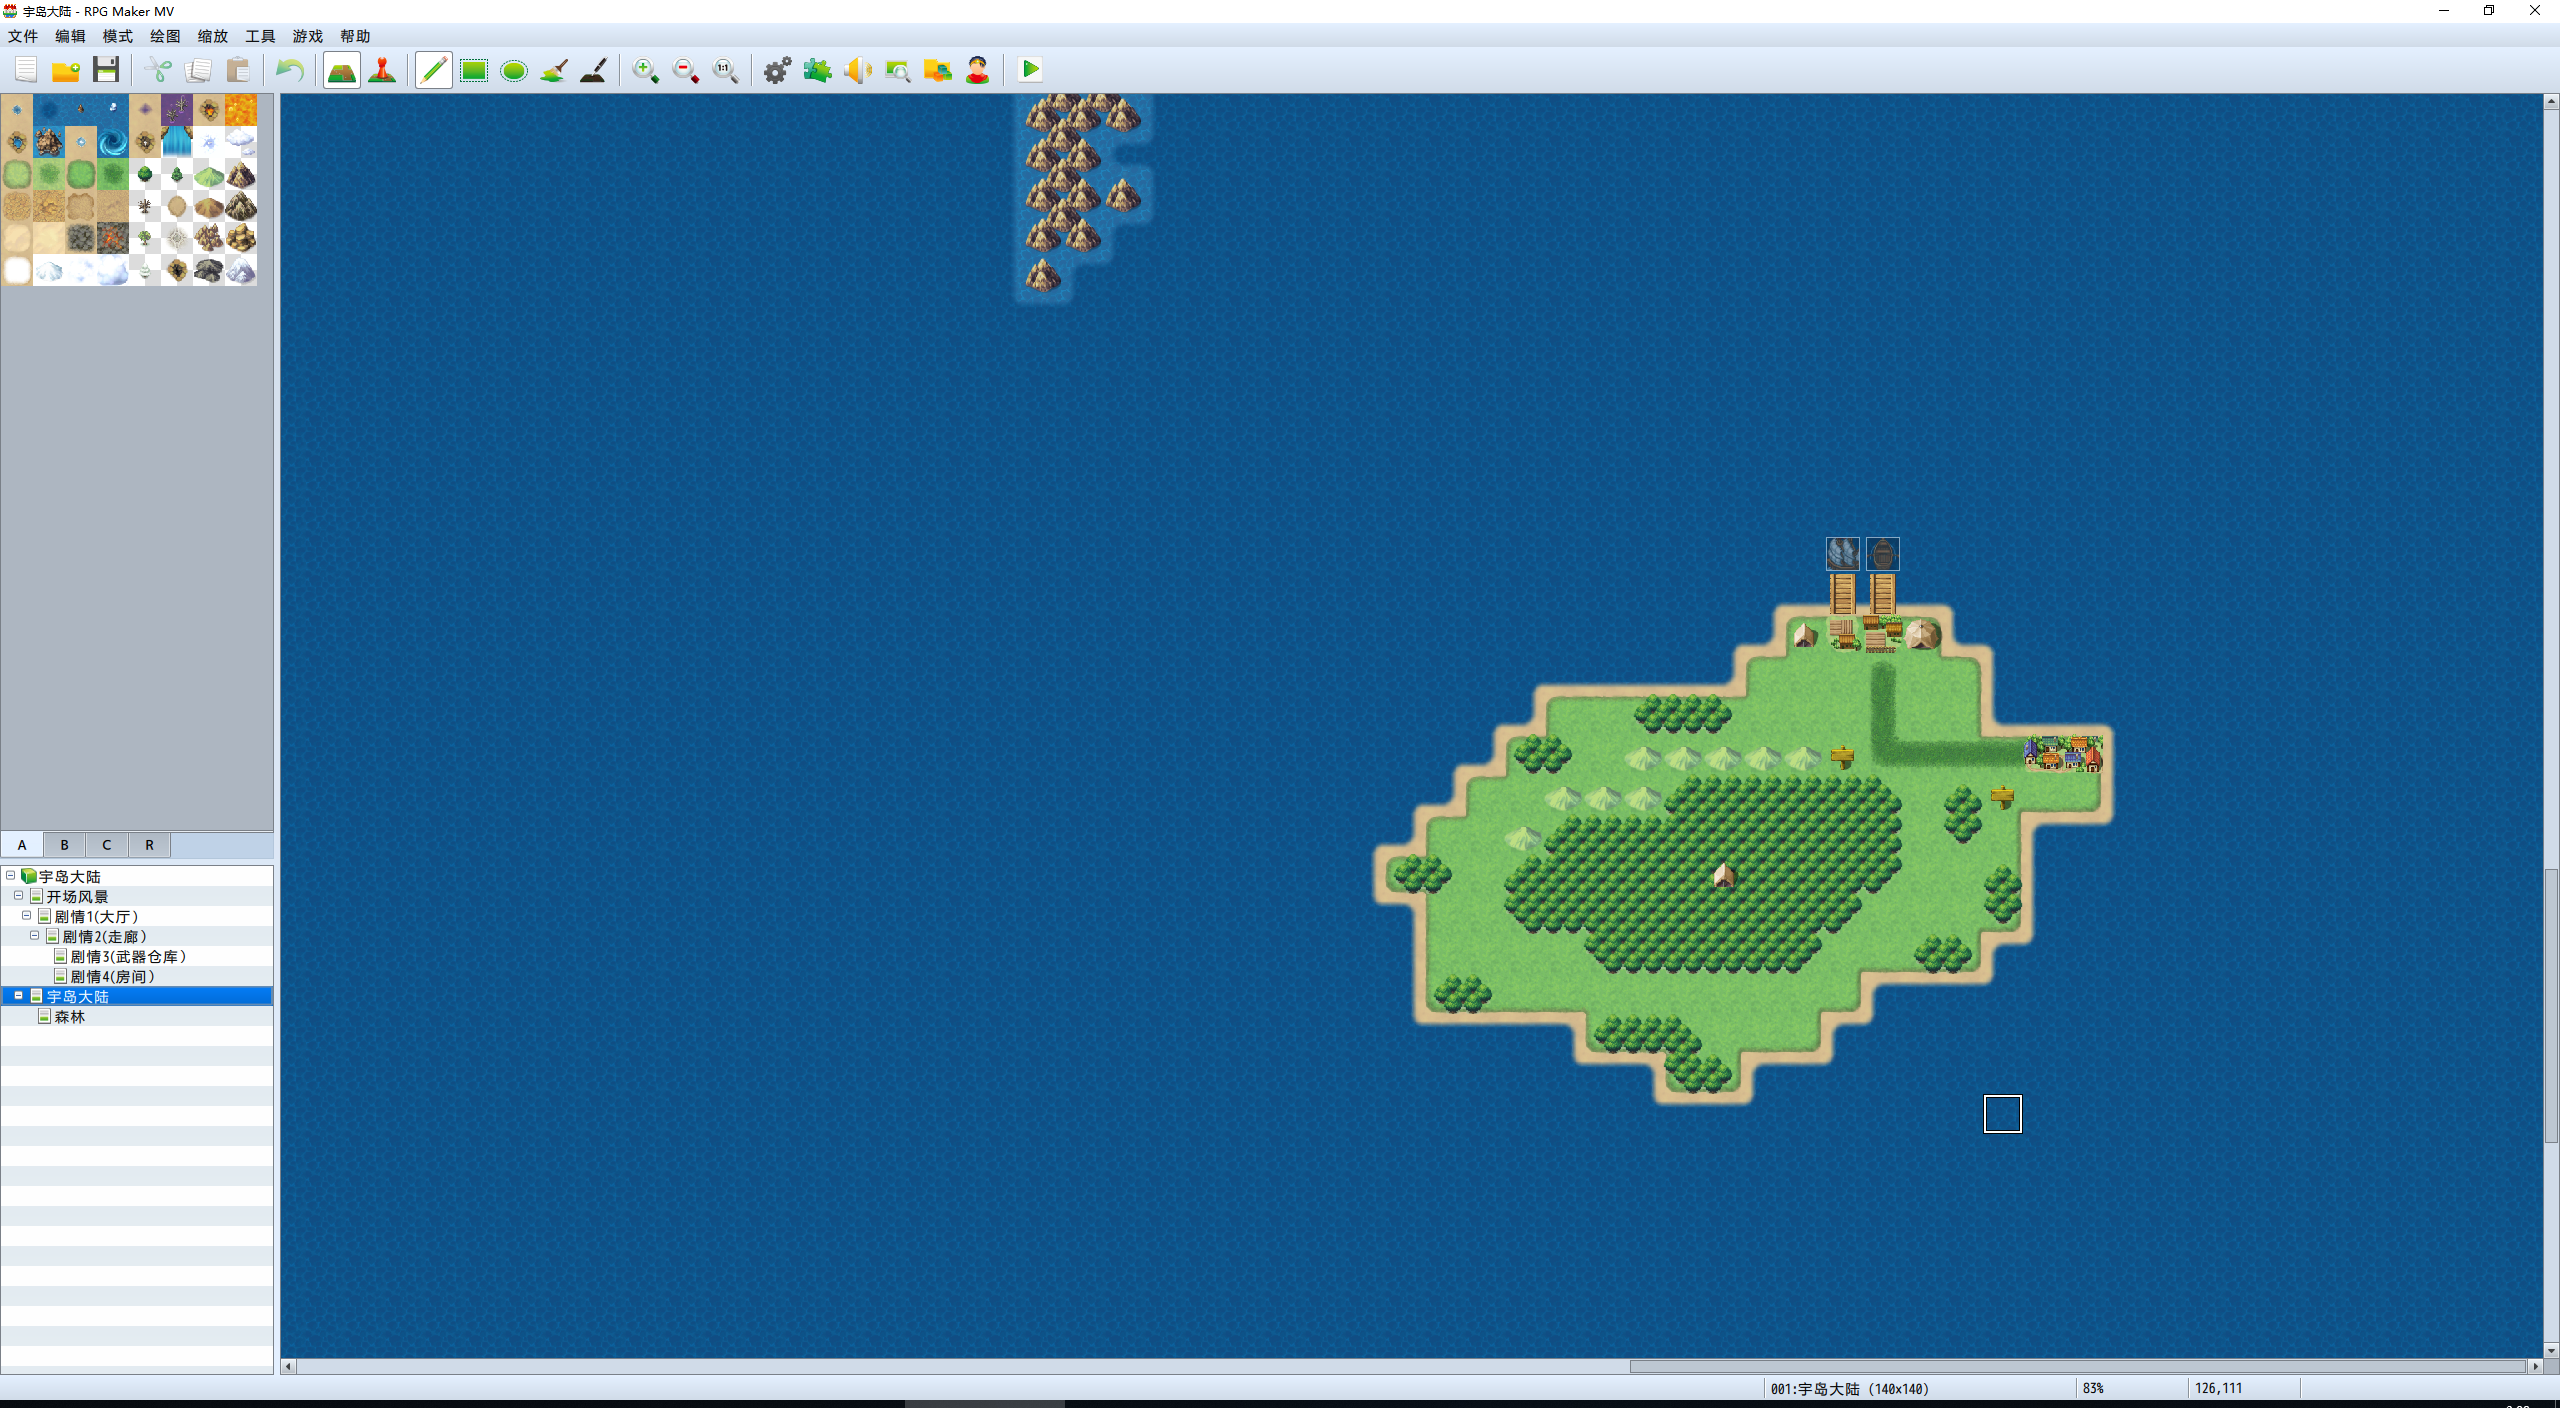Image resolution: width=2560 pixels, height=1408 pixels.
Task: Open the 工具 menu
Action: click(x=260, y=36)
